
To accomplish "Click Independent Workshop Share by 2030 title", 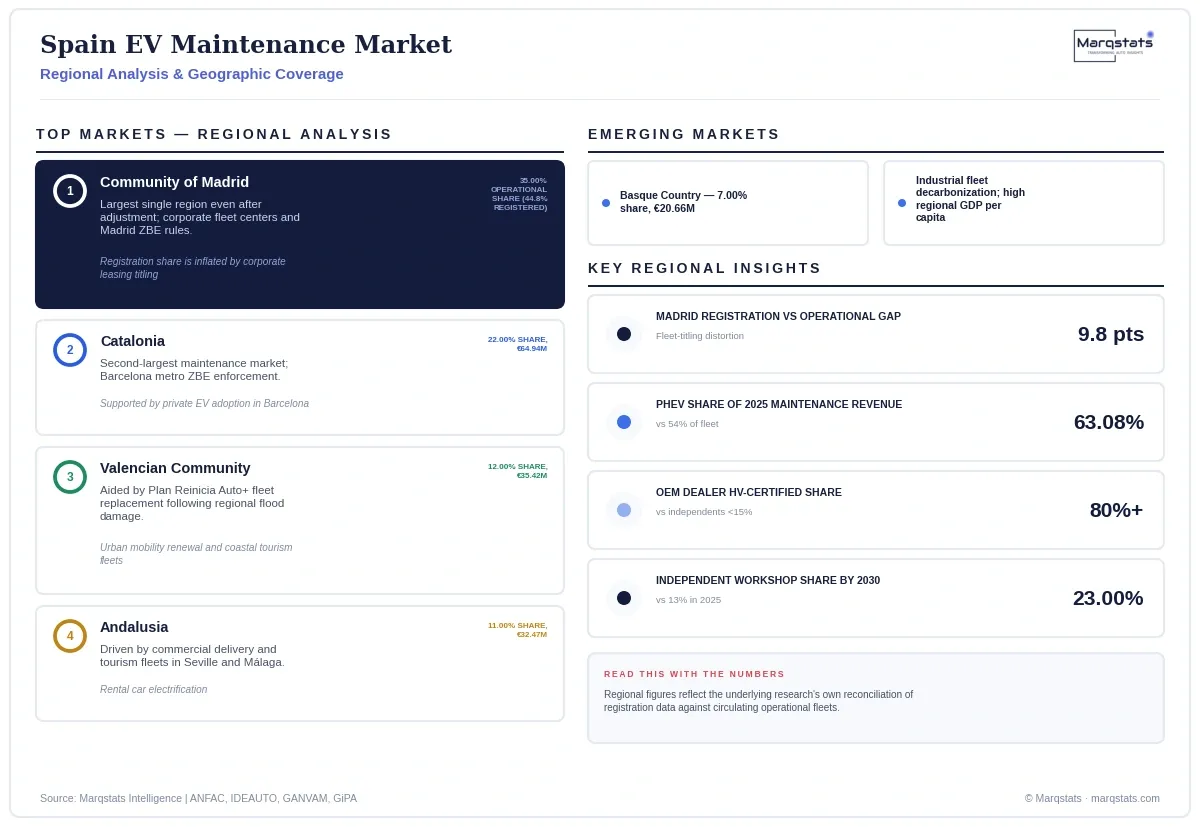I will click(x=768, y=580).
